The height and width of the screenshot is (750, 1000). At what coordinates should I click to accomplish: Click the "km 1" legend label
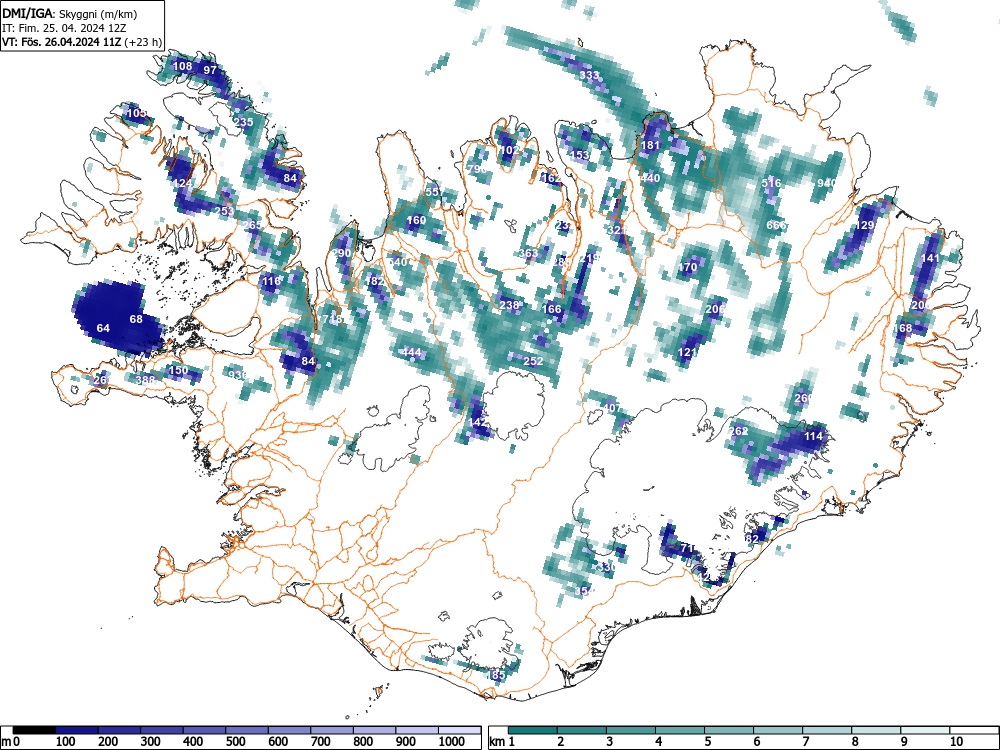pyautogui.click(x=502, y=742)
